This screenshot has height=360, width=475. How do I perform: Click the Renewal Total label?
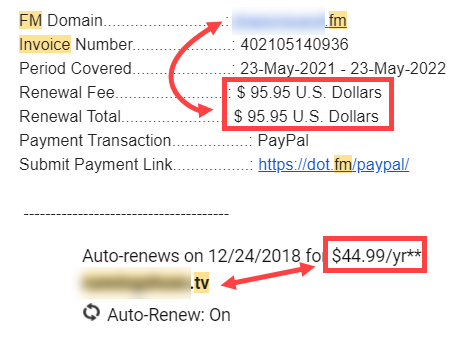[x=70, y=116]
